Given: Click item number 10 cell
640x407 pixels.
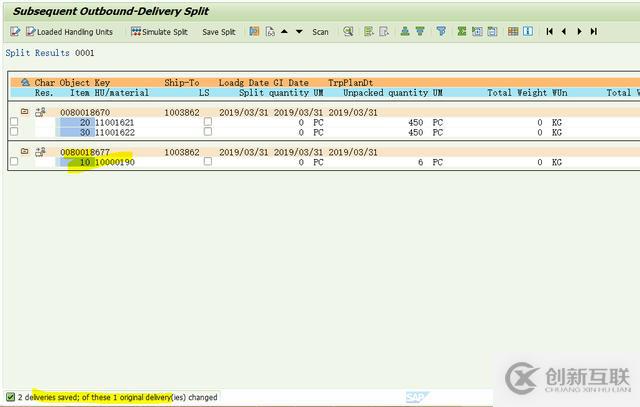Looking at the screenshot, I should click(77, 162).
